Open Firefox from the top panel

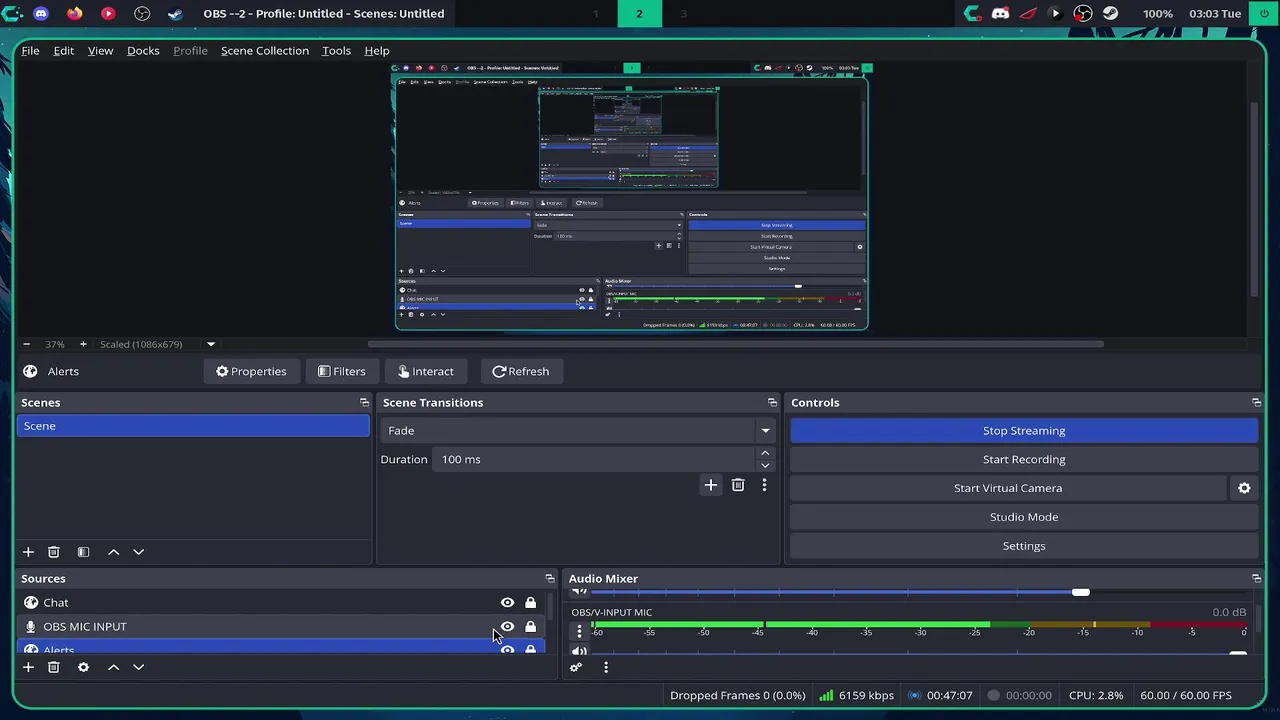click(x=75, y=14)
